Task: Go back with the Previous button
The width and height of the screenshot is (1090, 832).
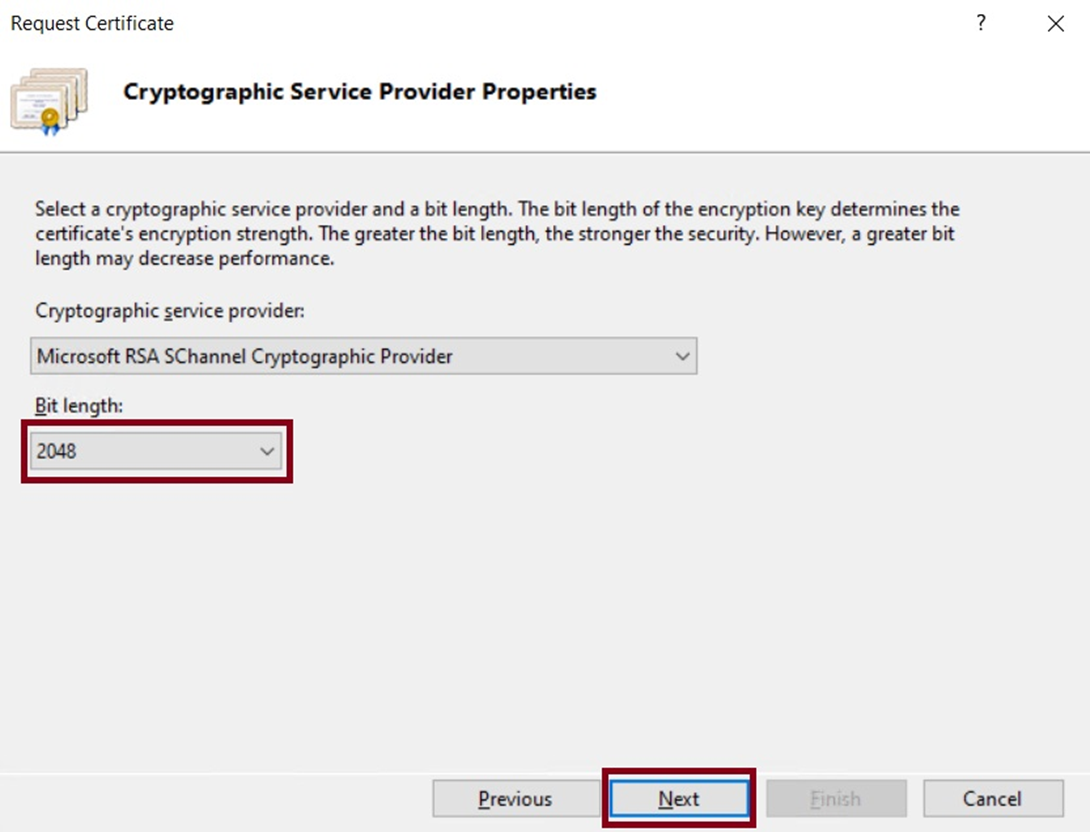Action: [515, 799]
